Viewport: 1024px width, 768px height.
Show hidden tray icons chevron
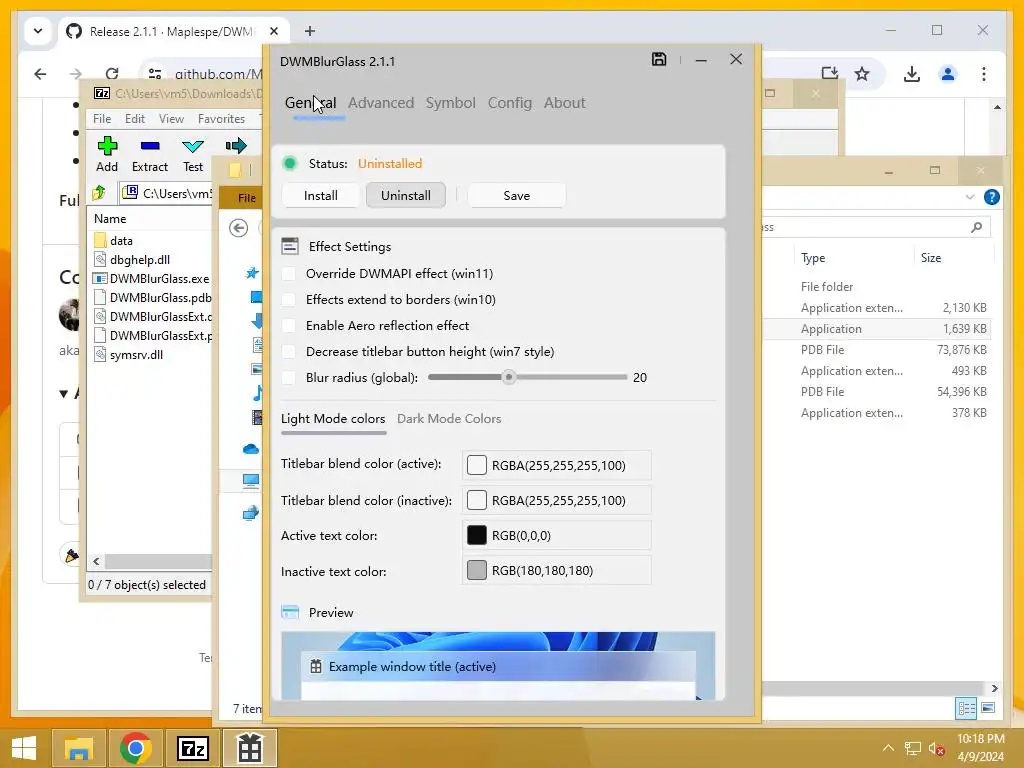coord(888,748)
